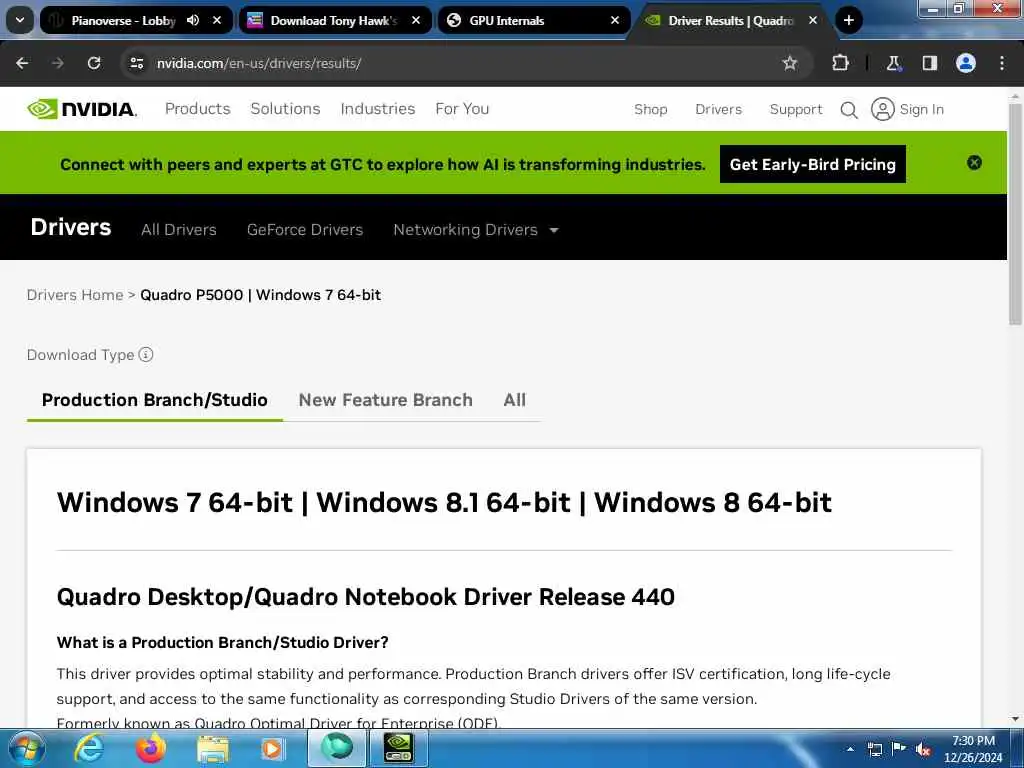Toggle the browser side panel icon
1024x768 pixels.
click(929, 63)
